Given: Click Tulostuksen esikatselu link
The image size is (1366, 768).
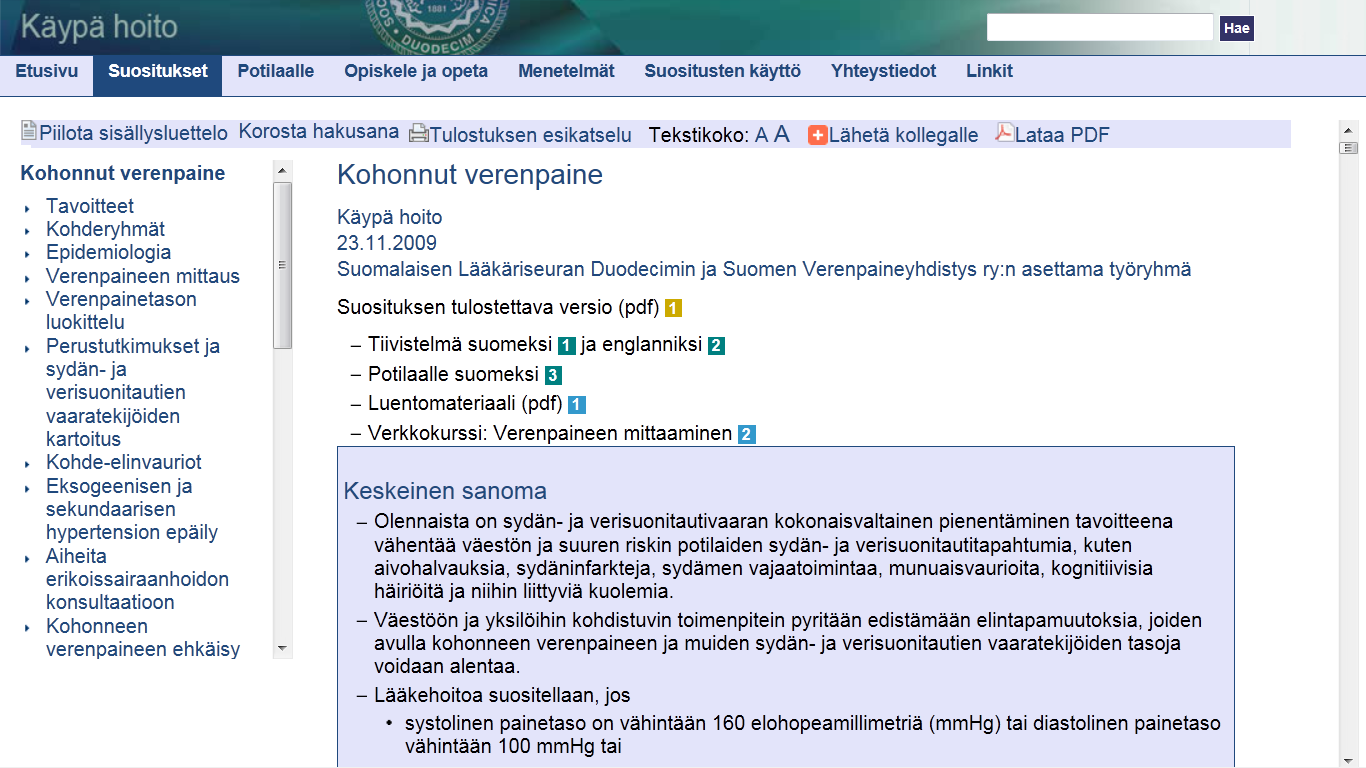Looking at the screenshot, I should [x=531, y=135].
